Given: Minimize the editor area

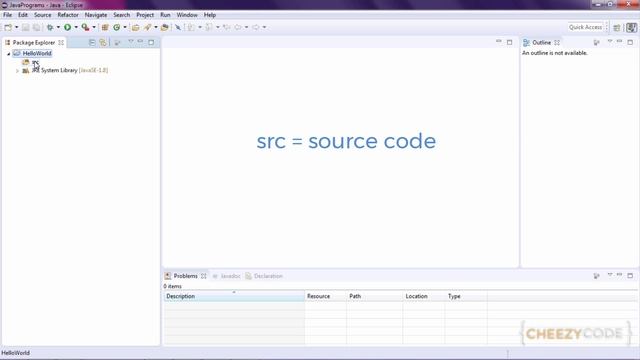Looking at the screenshot, I should (x=499, y=42).
